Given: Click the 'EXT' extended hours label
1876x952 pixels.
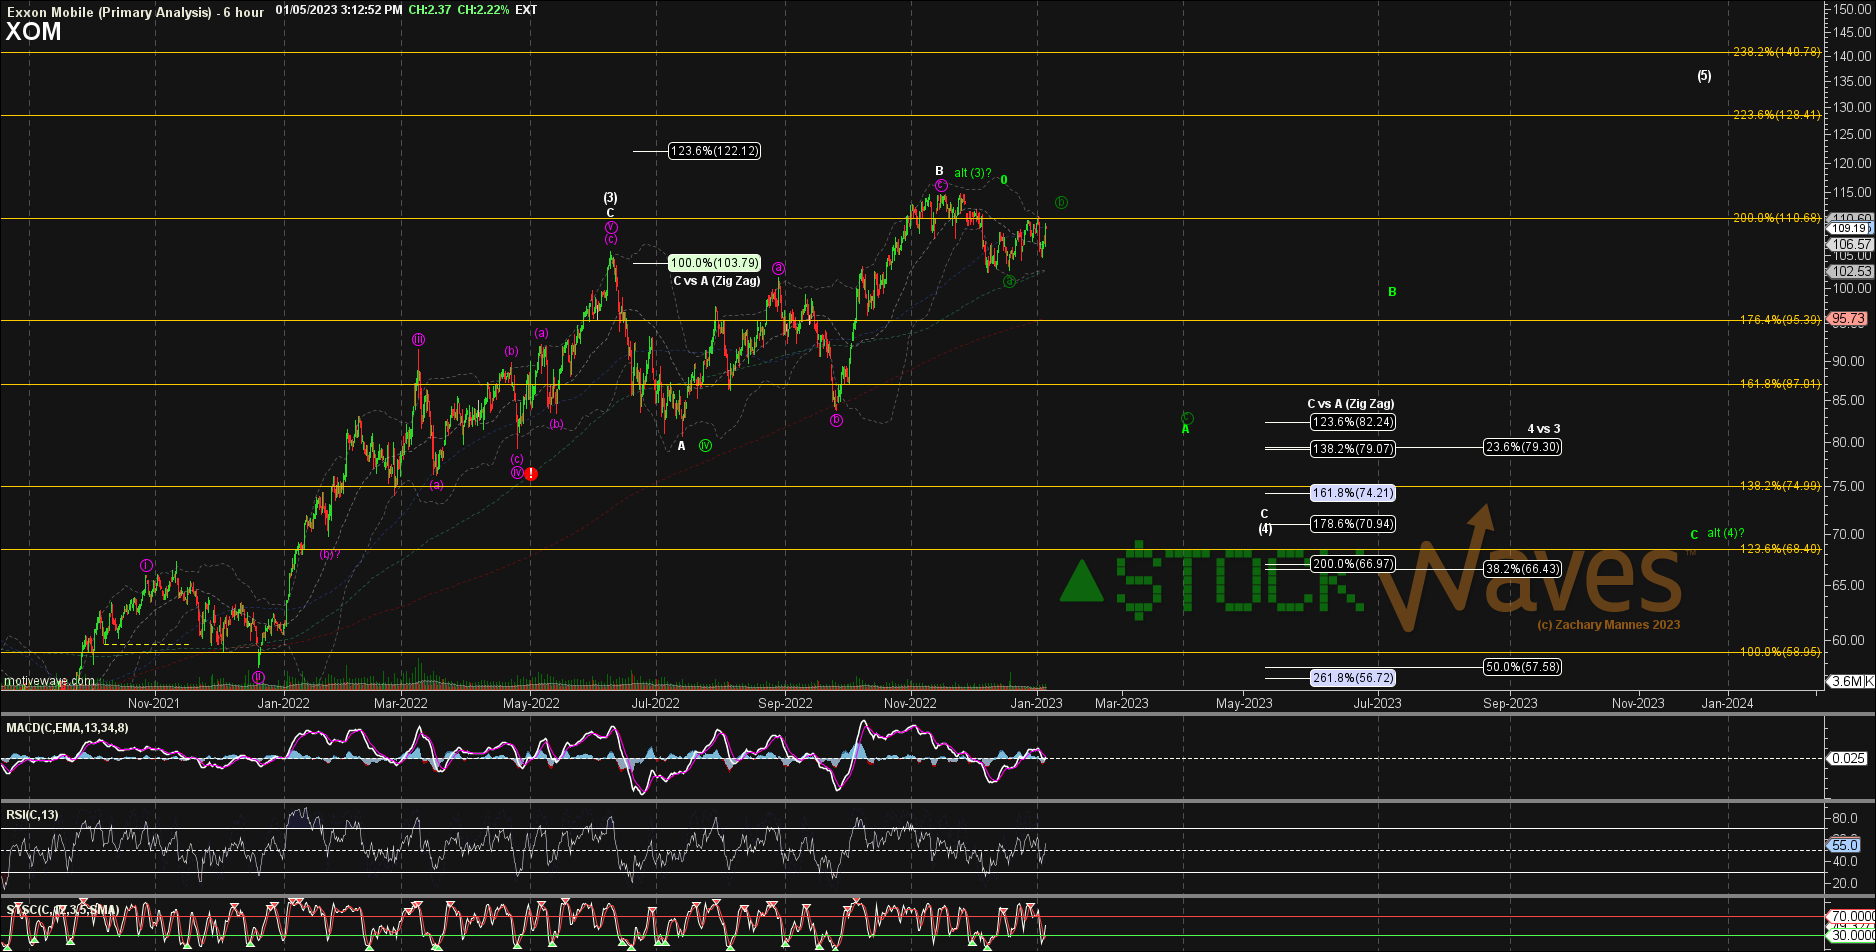Looking at the screenshot, I should 526,10.
